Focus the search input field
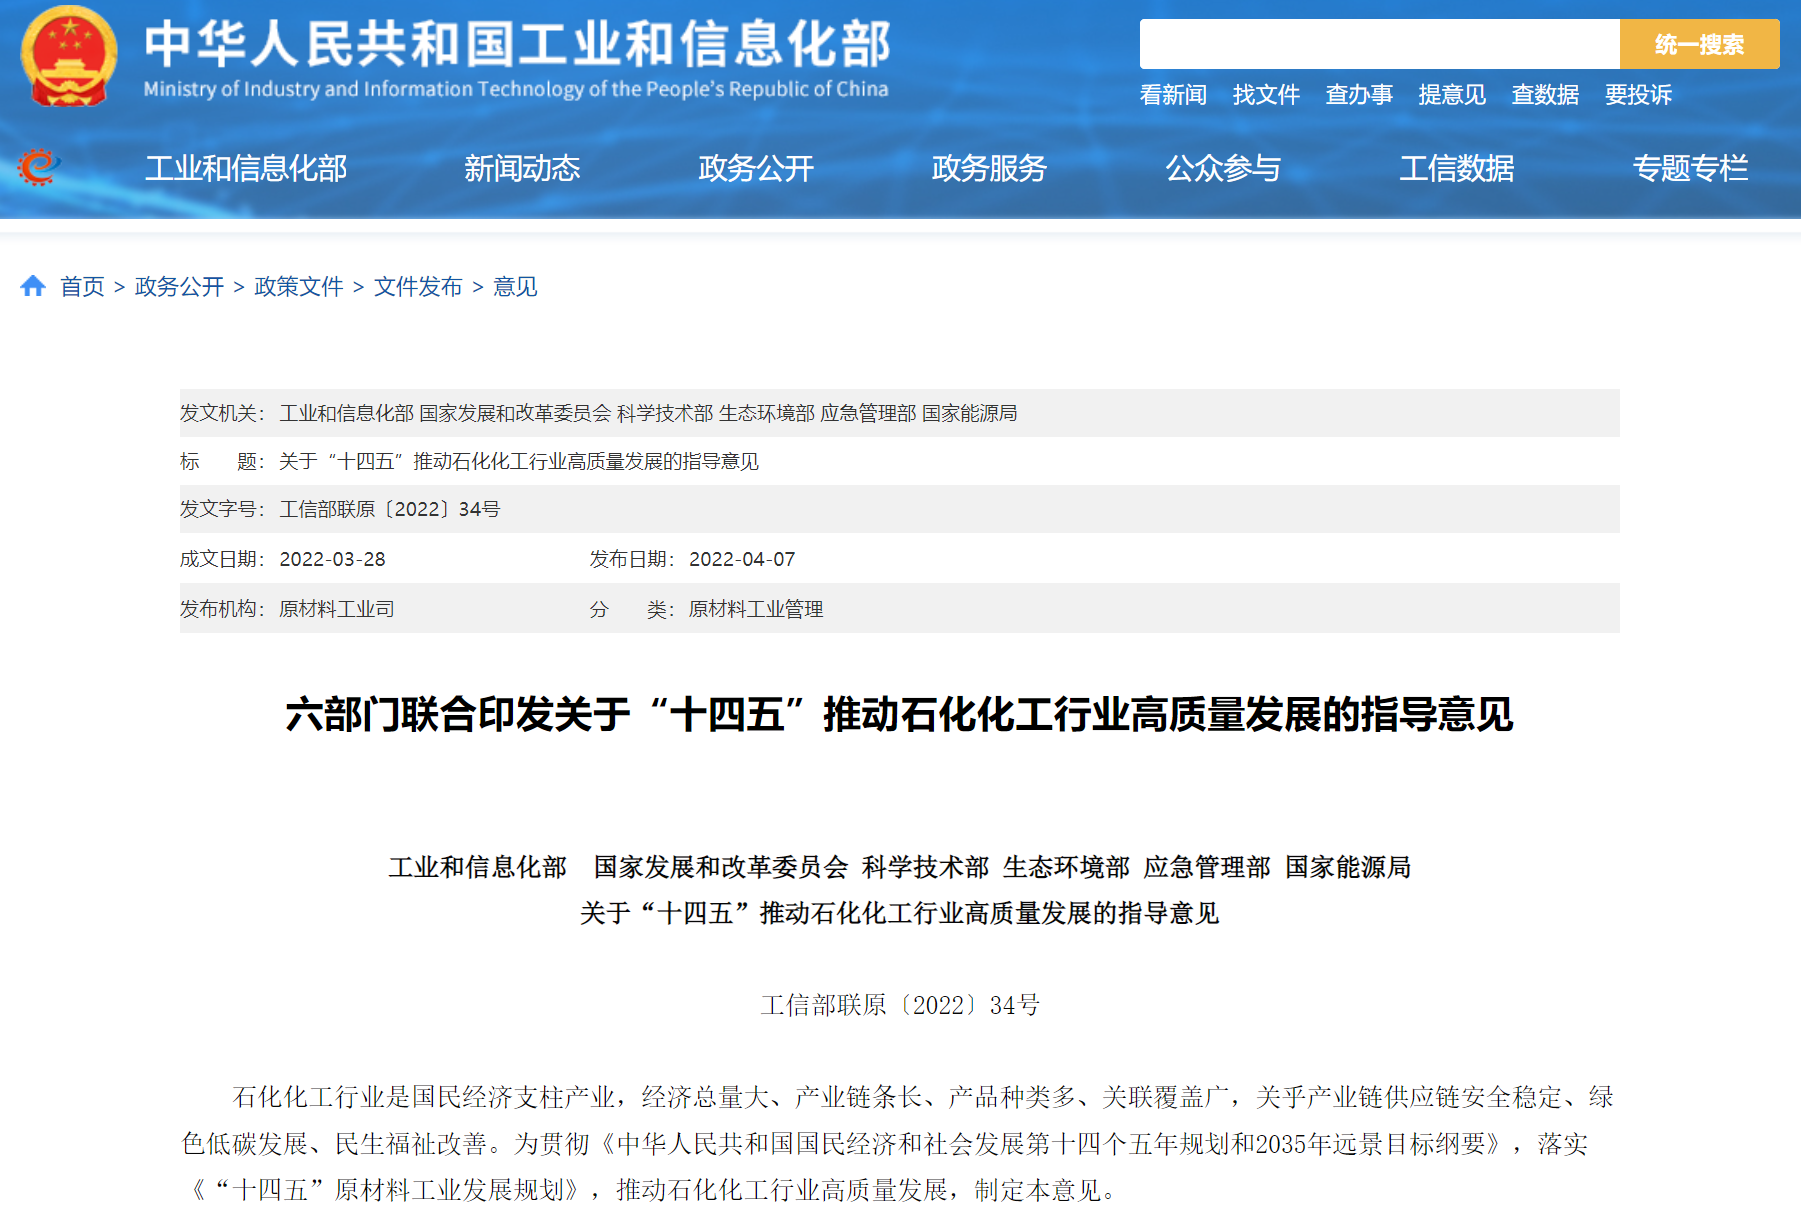Image resolution: width=1801 pixels, height=1226 pixels. (1378, 45)
